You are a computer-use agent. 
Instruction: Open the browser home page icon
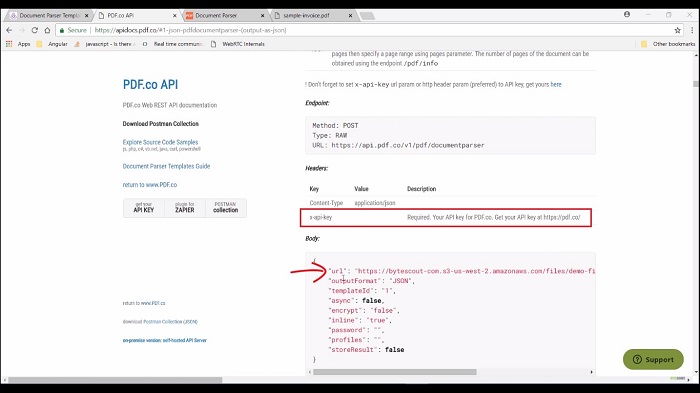[x=47, y=30]
